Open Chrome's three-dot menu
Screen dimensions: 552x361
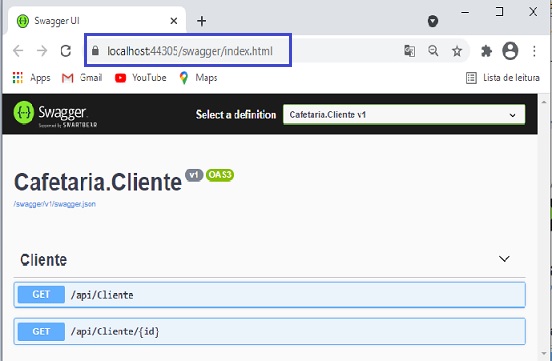click(534, 51)
